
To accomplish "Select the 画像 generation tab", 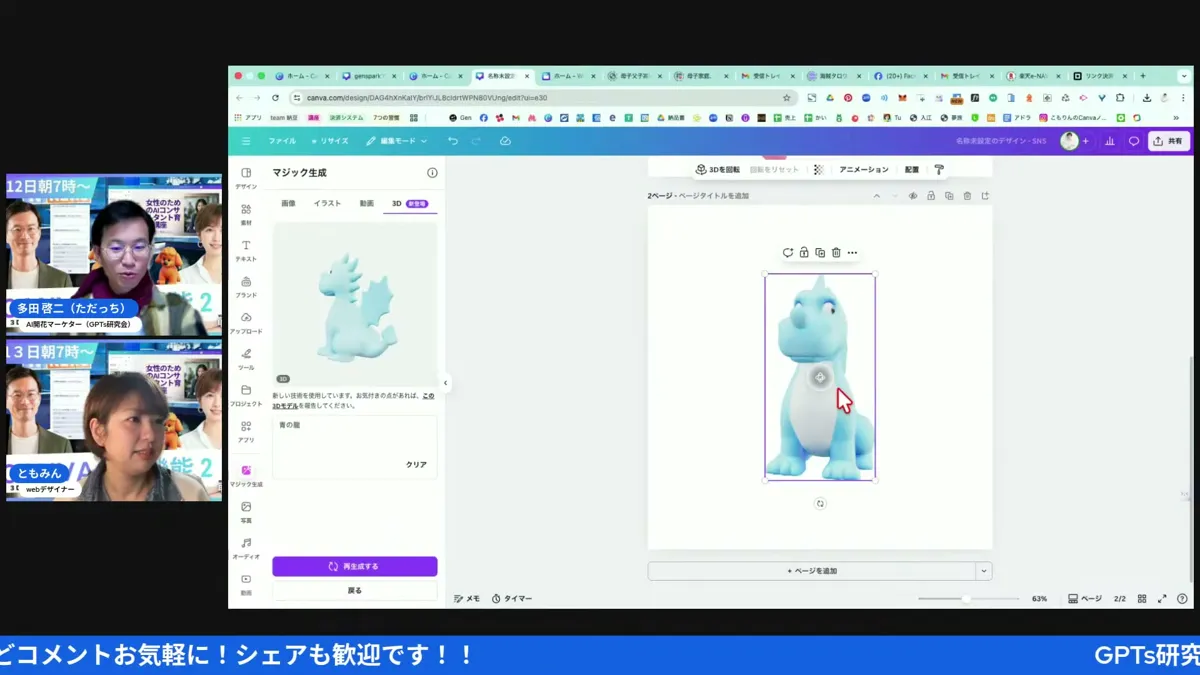I will click(x=288, y=203).
